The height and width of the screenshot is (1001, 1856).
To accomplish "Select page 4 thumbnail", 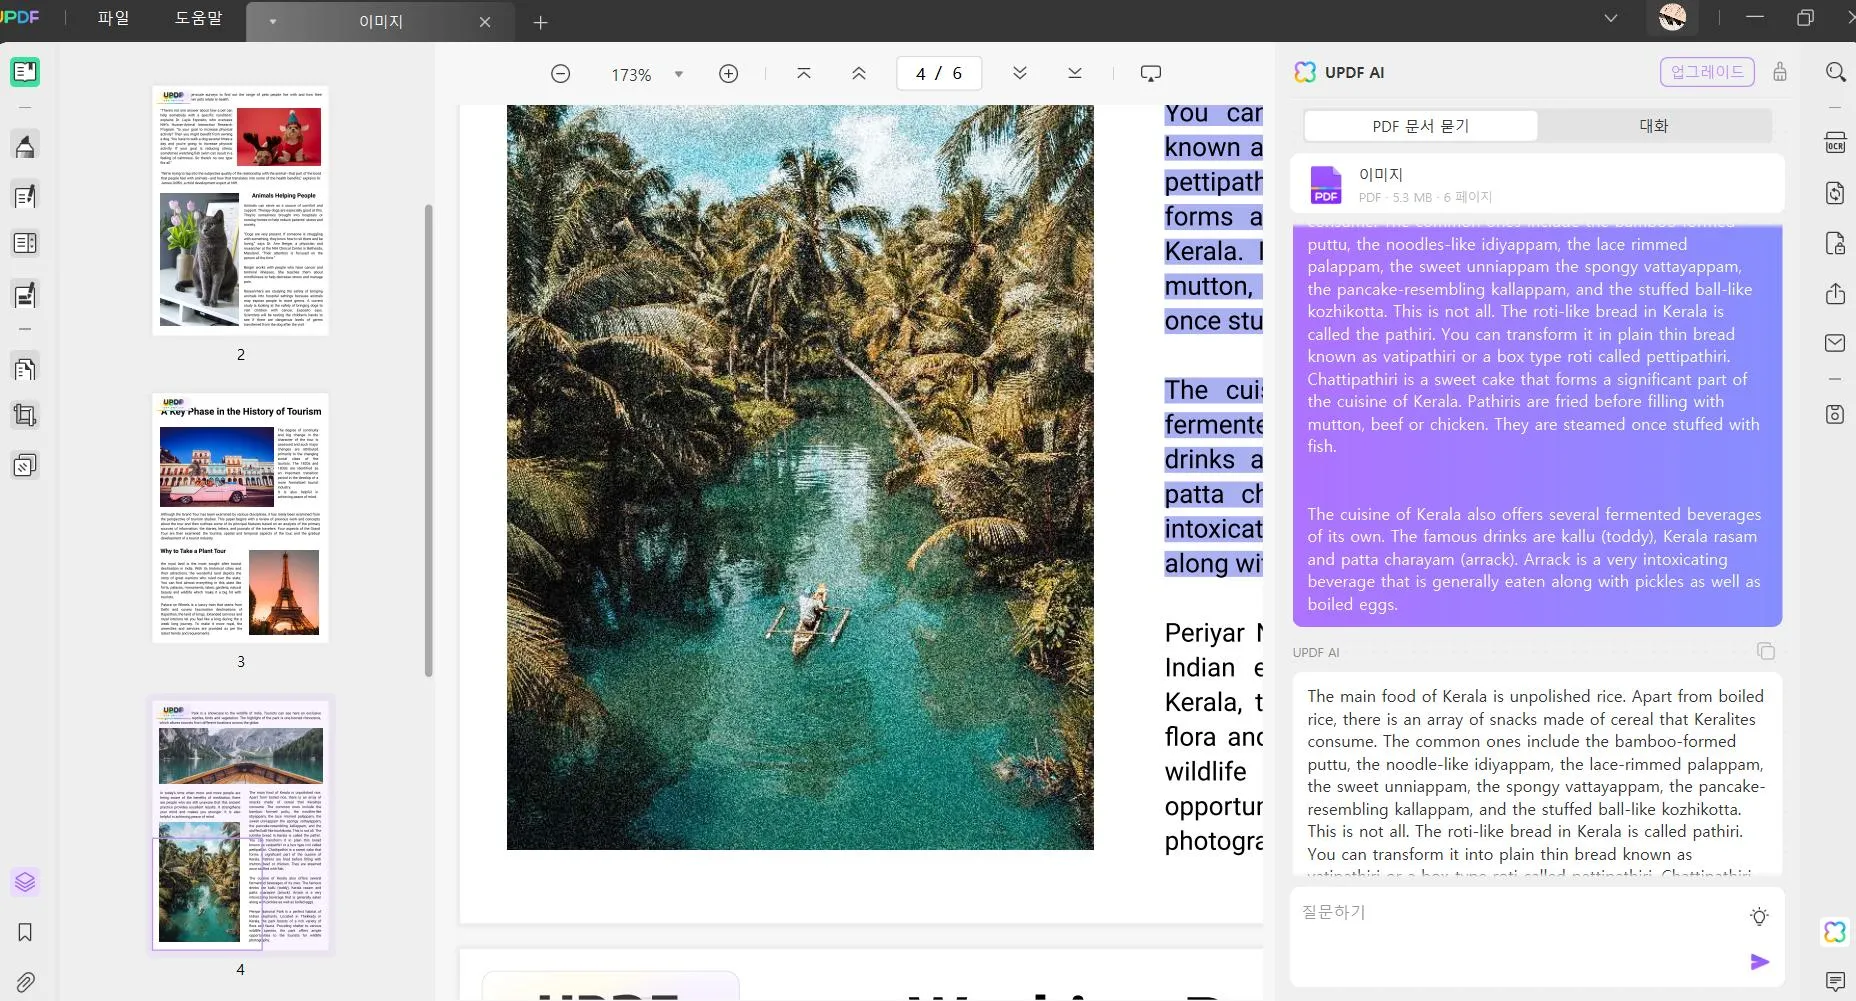I will (x=240, y=825).
